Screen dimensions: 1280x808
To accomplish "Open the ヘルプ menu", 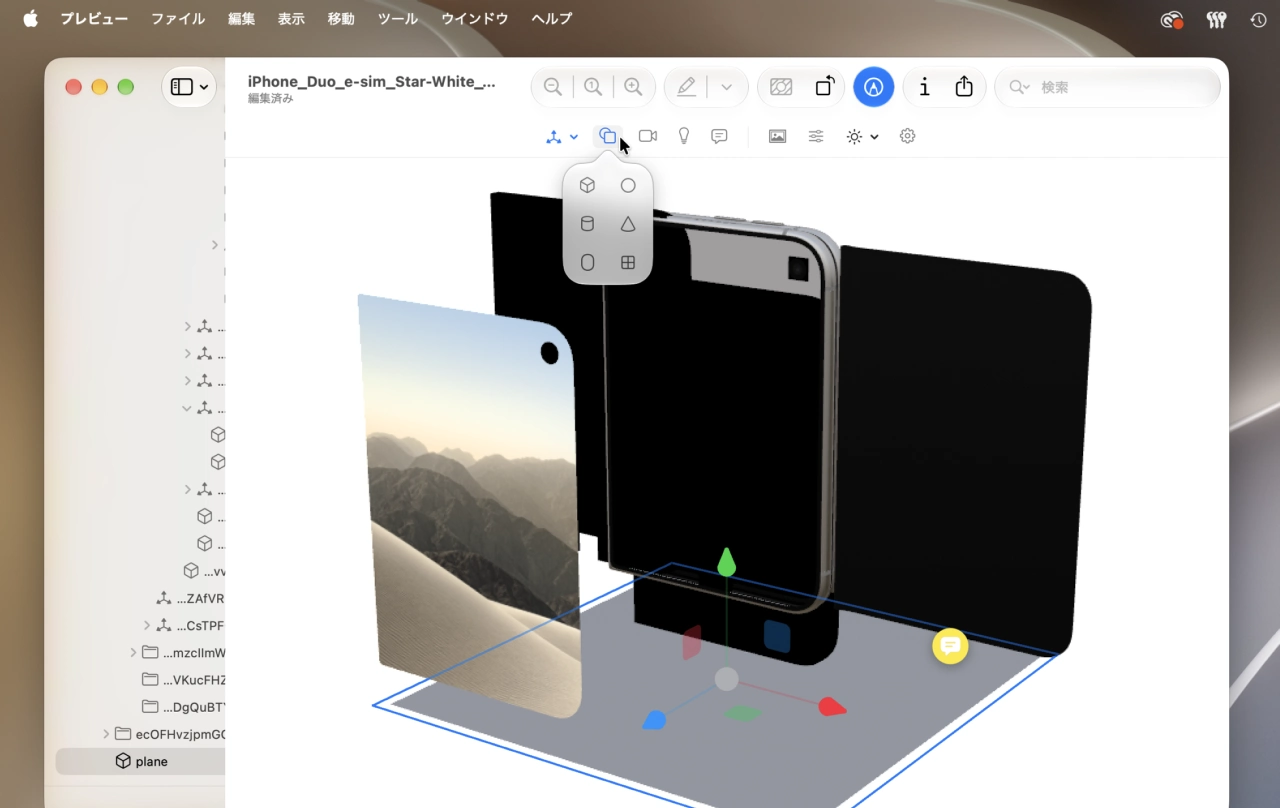I will point(552,19).
